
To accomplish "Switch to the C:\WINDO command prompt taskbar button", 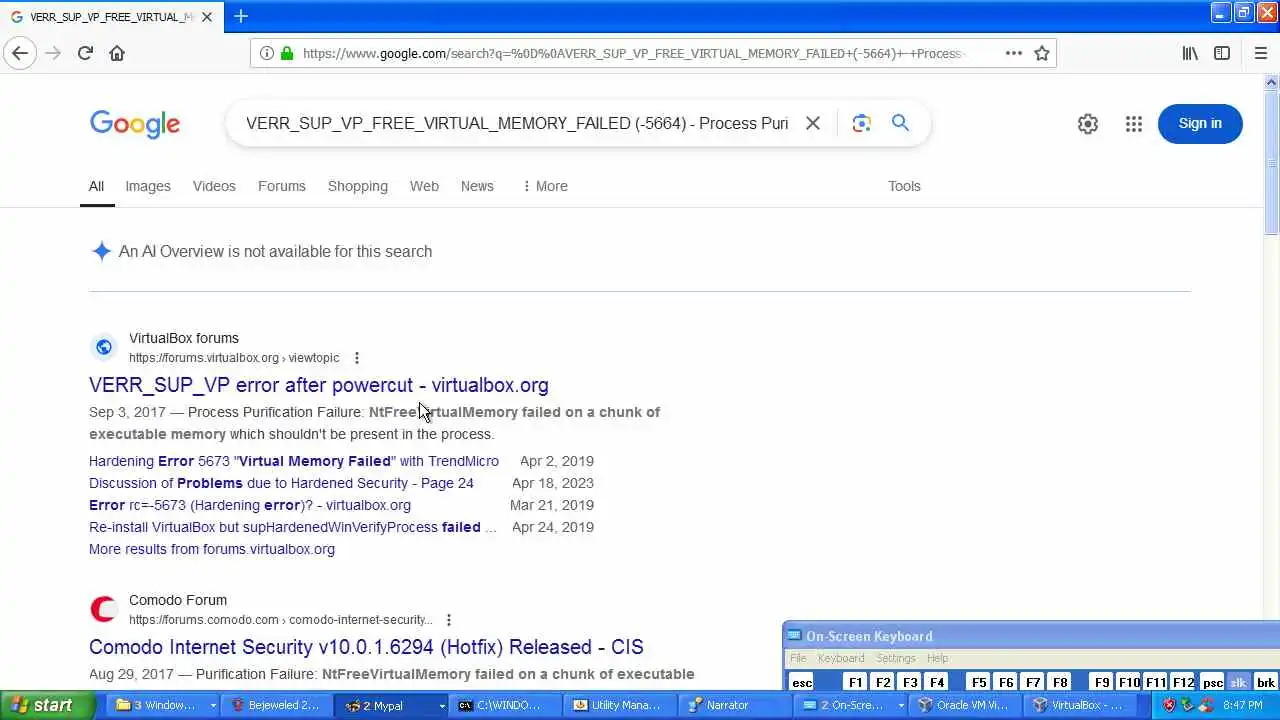I will (x=504, y=705).
